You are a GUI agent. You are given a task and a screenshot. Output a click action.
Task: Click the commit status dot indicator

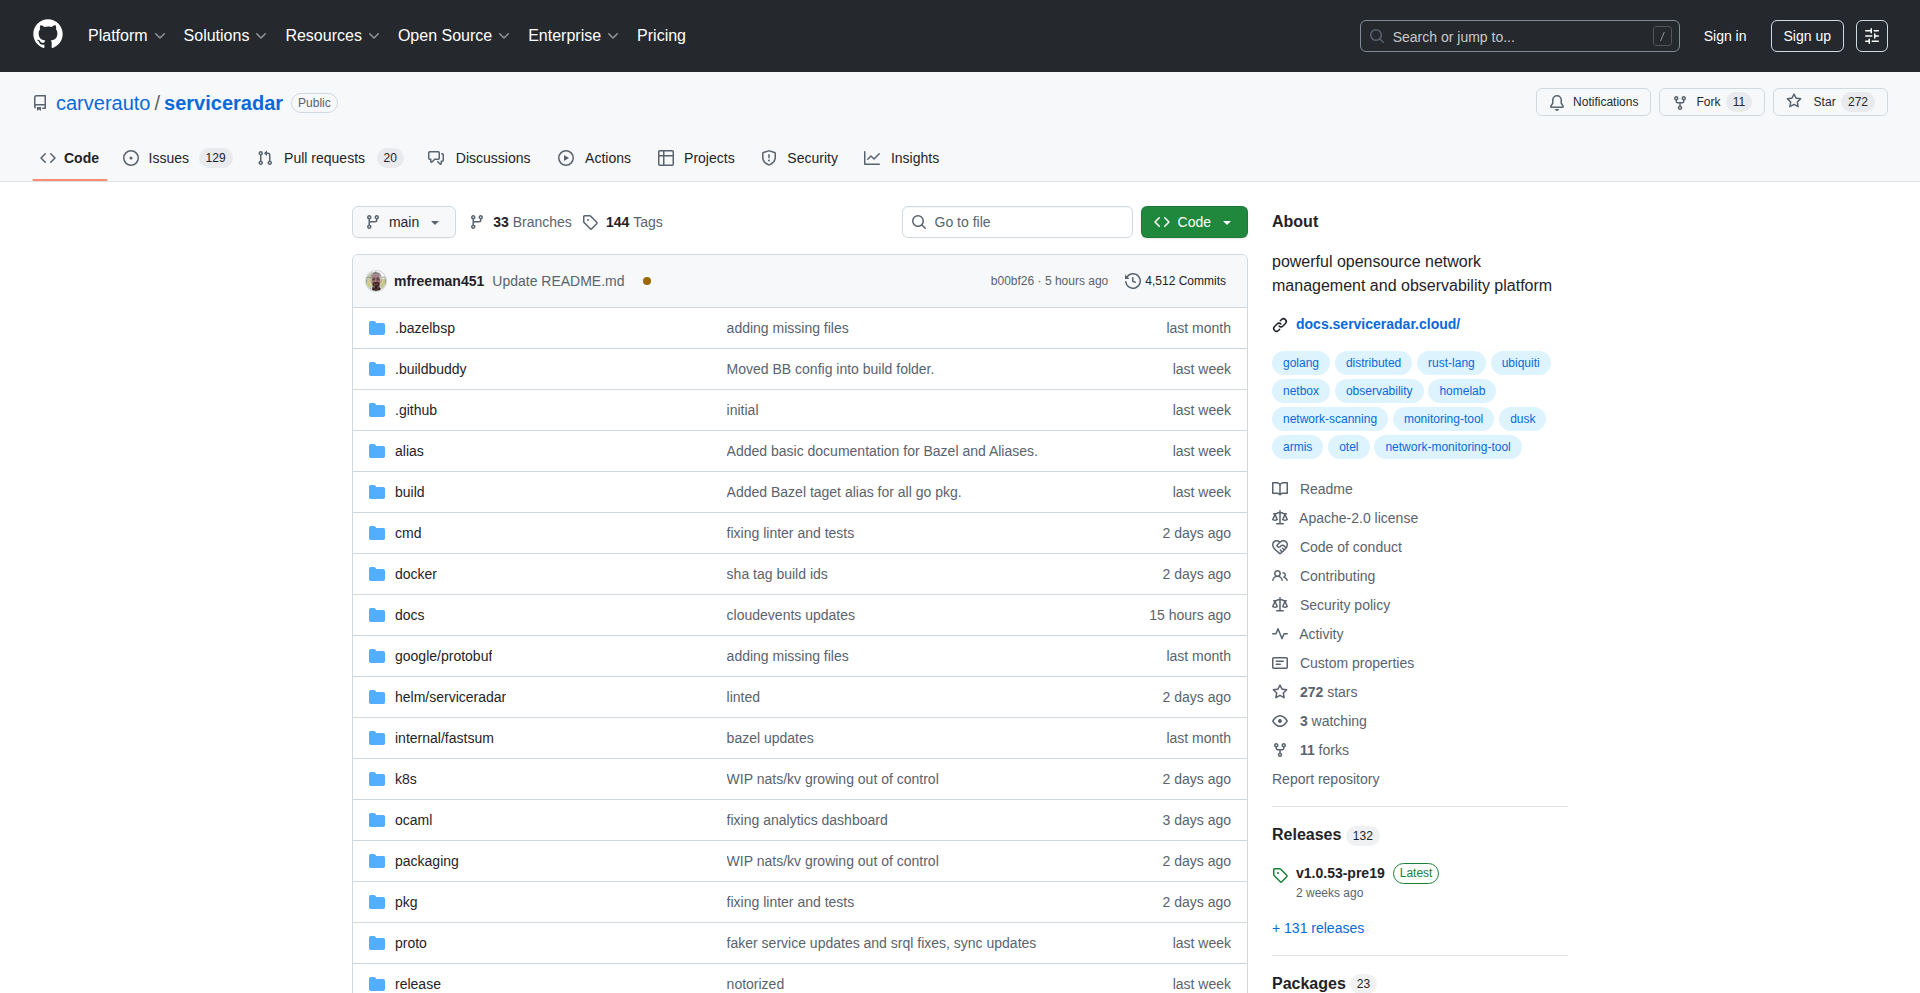coord(647,281)
